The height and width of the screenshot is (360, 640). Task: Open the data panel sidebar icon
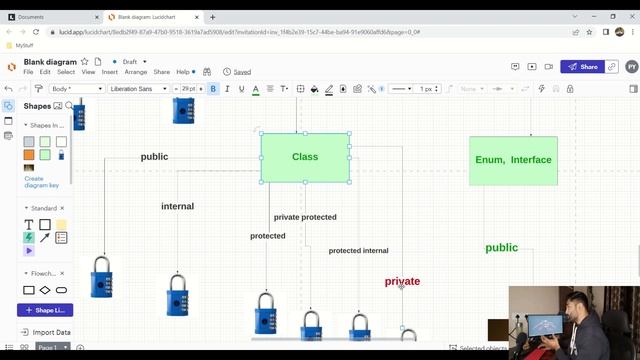(x=8, y=136)
